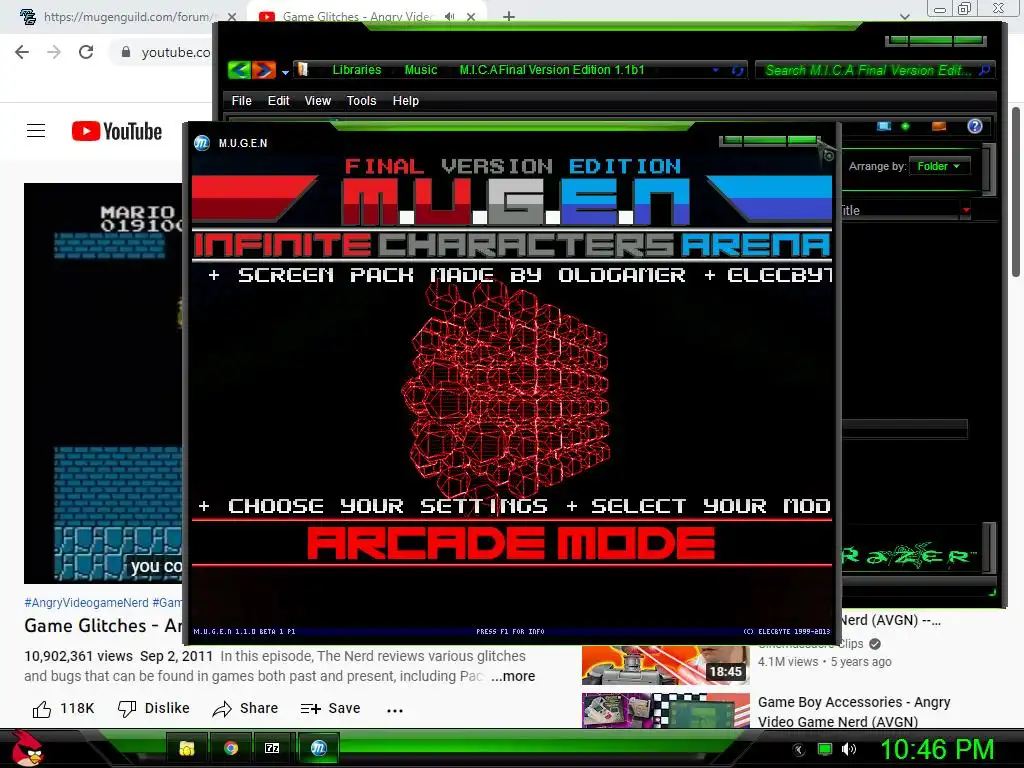The height and width of the screenshot is (768, 1024).
Task: Refresh the Explorer folder view
Action: 737,70
